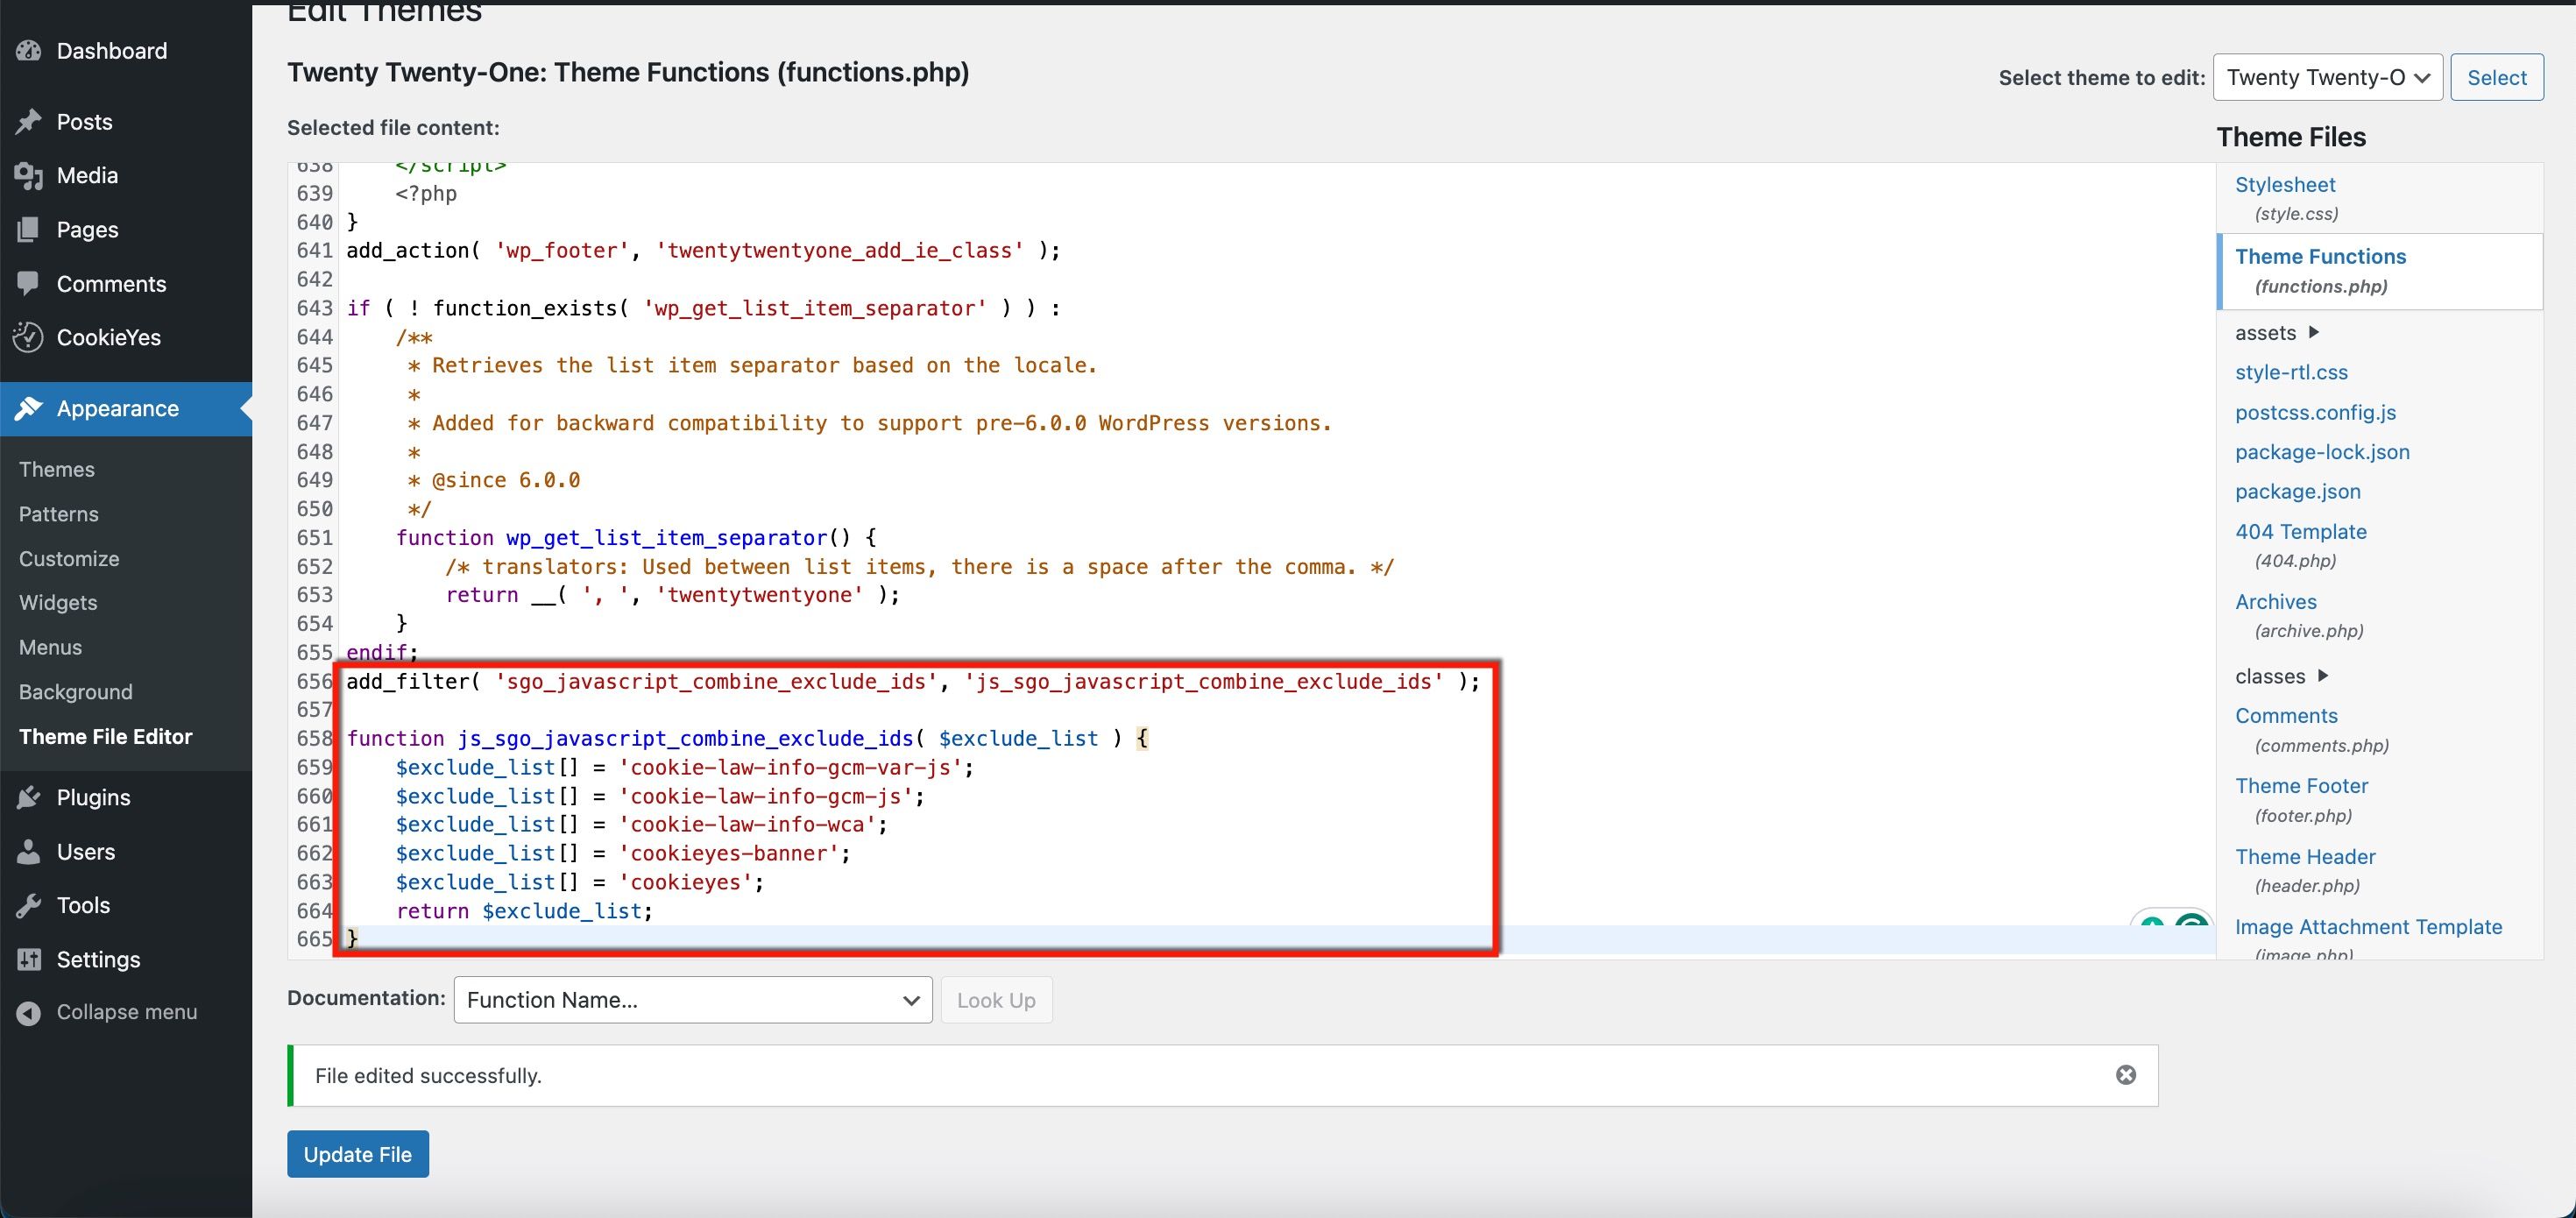This screenshot has width=2576, height=1218.
Task: Click the CookieYes cookie icon
Action: pos(28,337)
